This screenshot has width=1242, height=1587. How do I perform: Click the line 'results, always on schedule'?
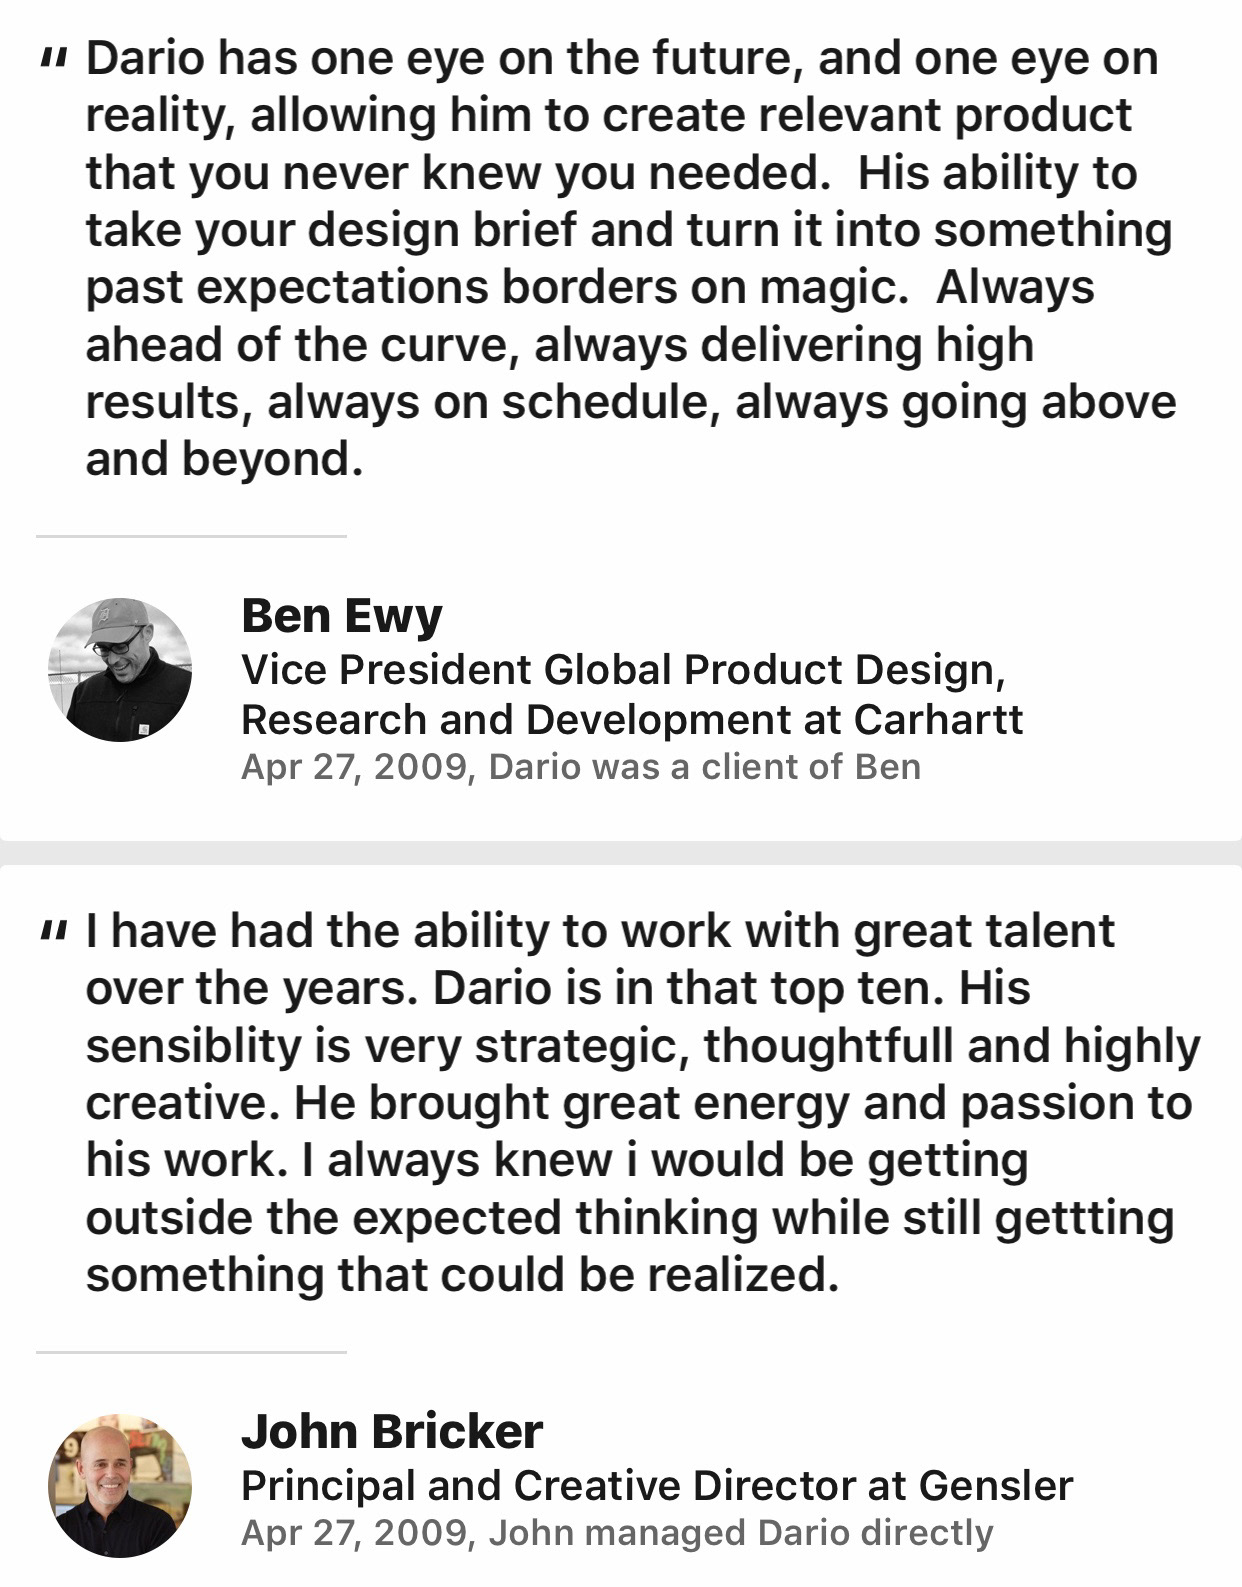click(630, 402)
